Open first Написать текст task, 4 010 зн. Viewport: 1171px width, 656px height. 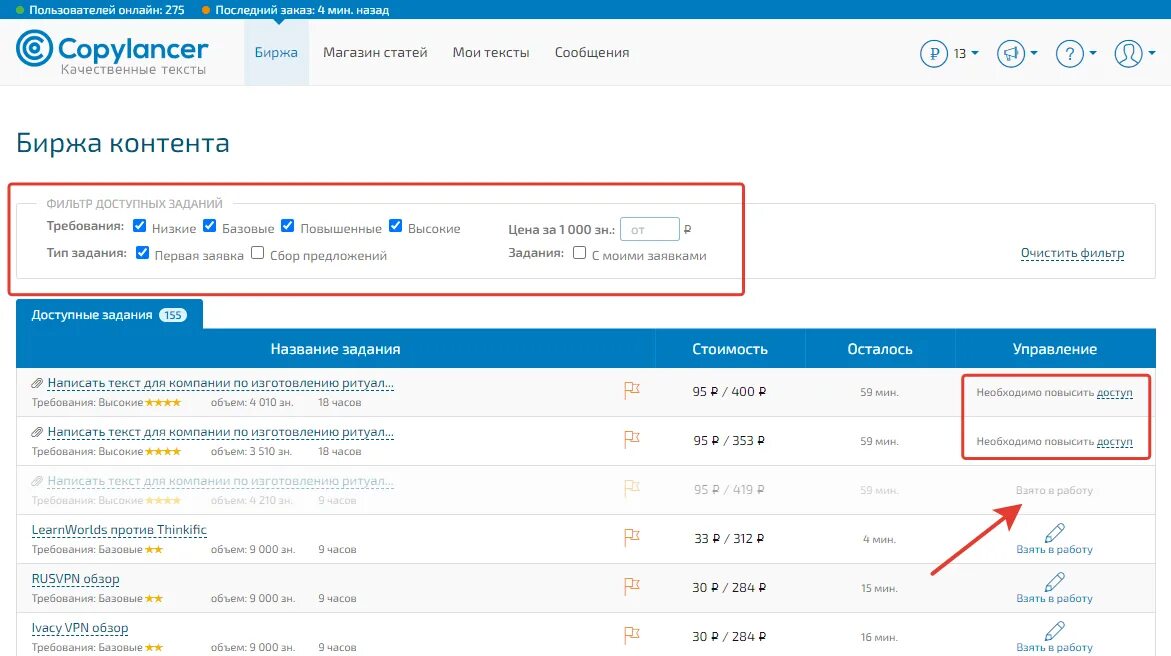pos(220,383)
